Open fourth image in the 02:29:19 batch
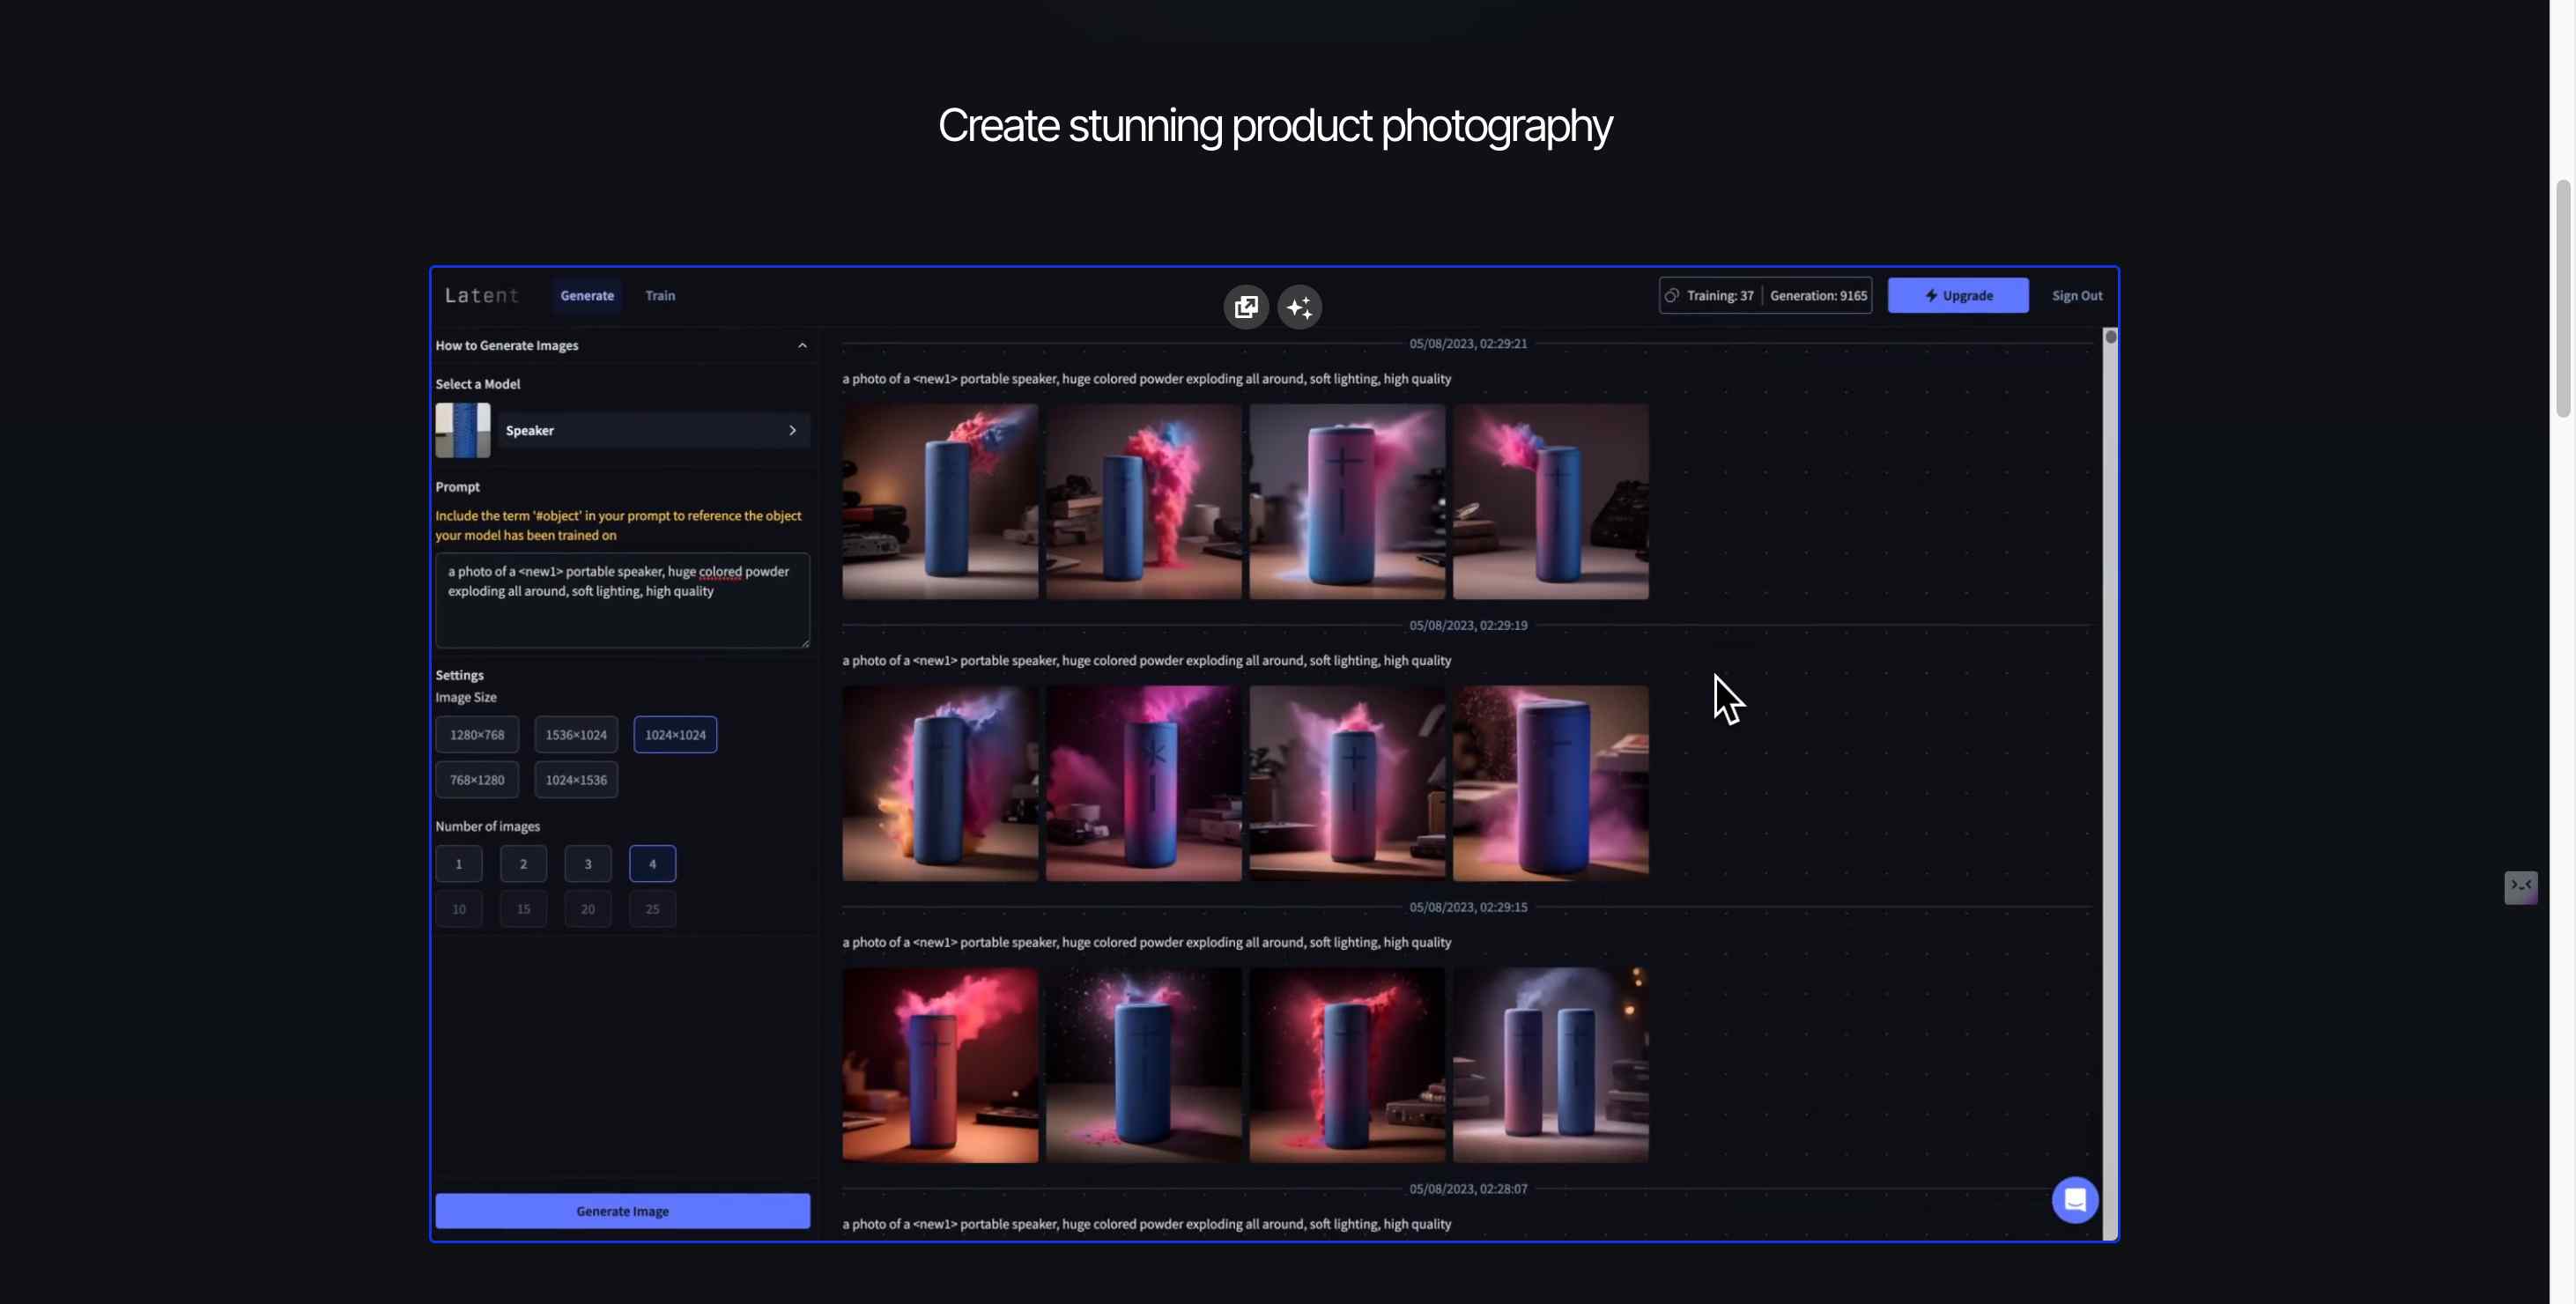 coord(1551,783)
